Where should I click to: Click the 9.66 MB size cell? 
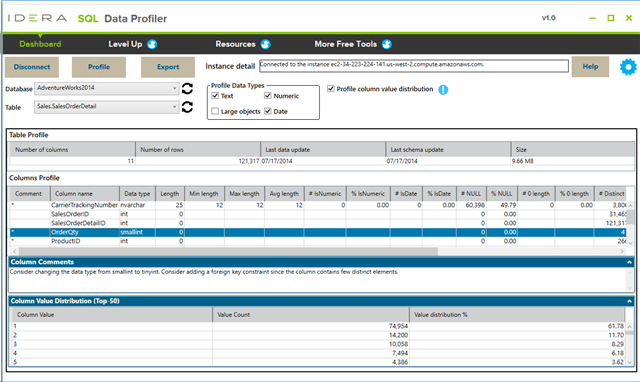(x=573, y=161)
